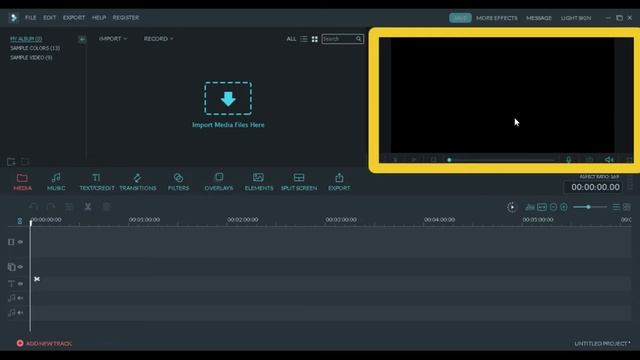The image size is (640, 360).
Task: Open the IMPORT dropdown
Action: [x=113, y=39]
